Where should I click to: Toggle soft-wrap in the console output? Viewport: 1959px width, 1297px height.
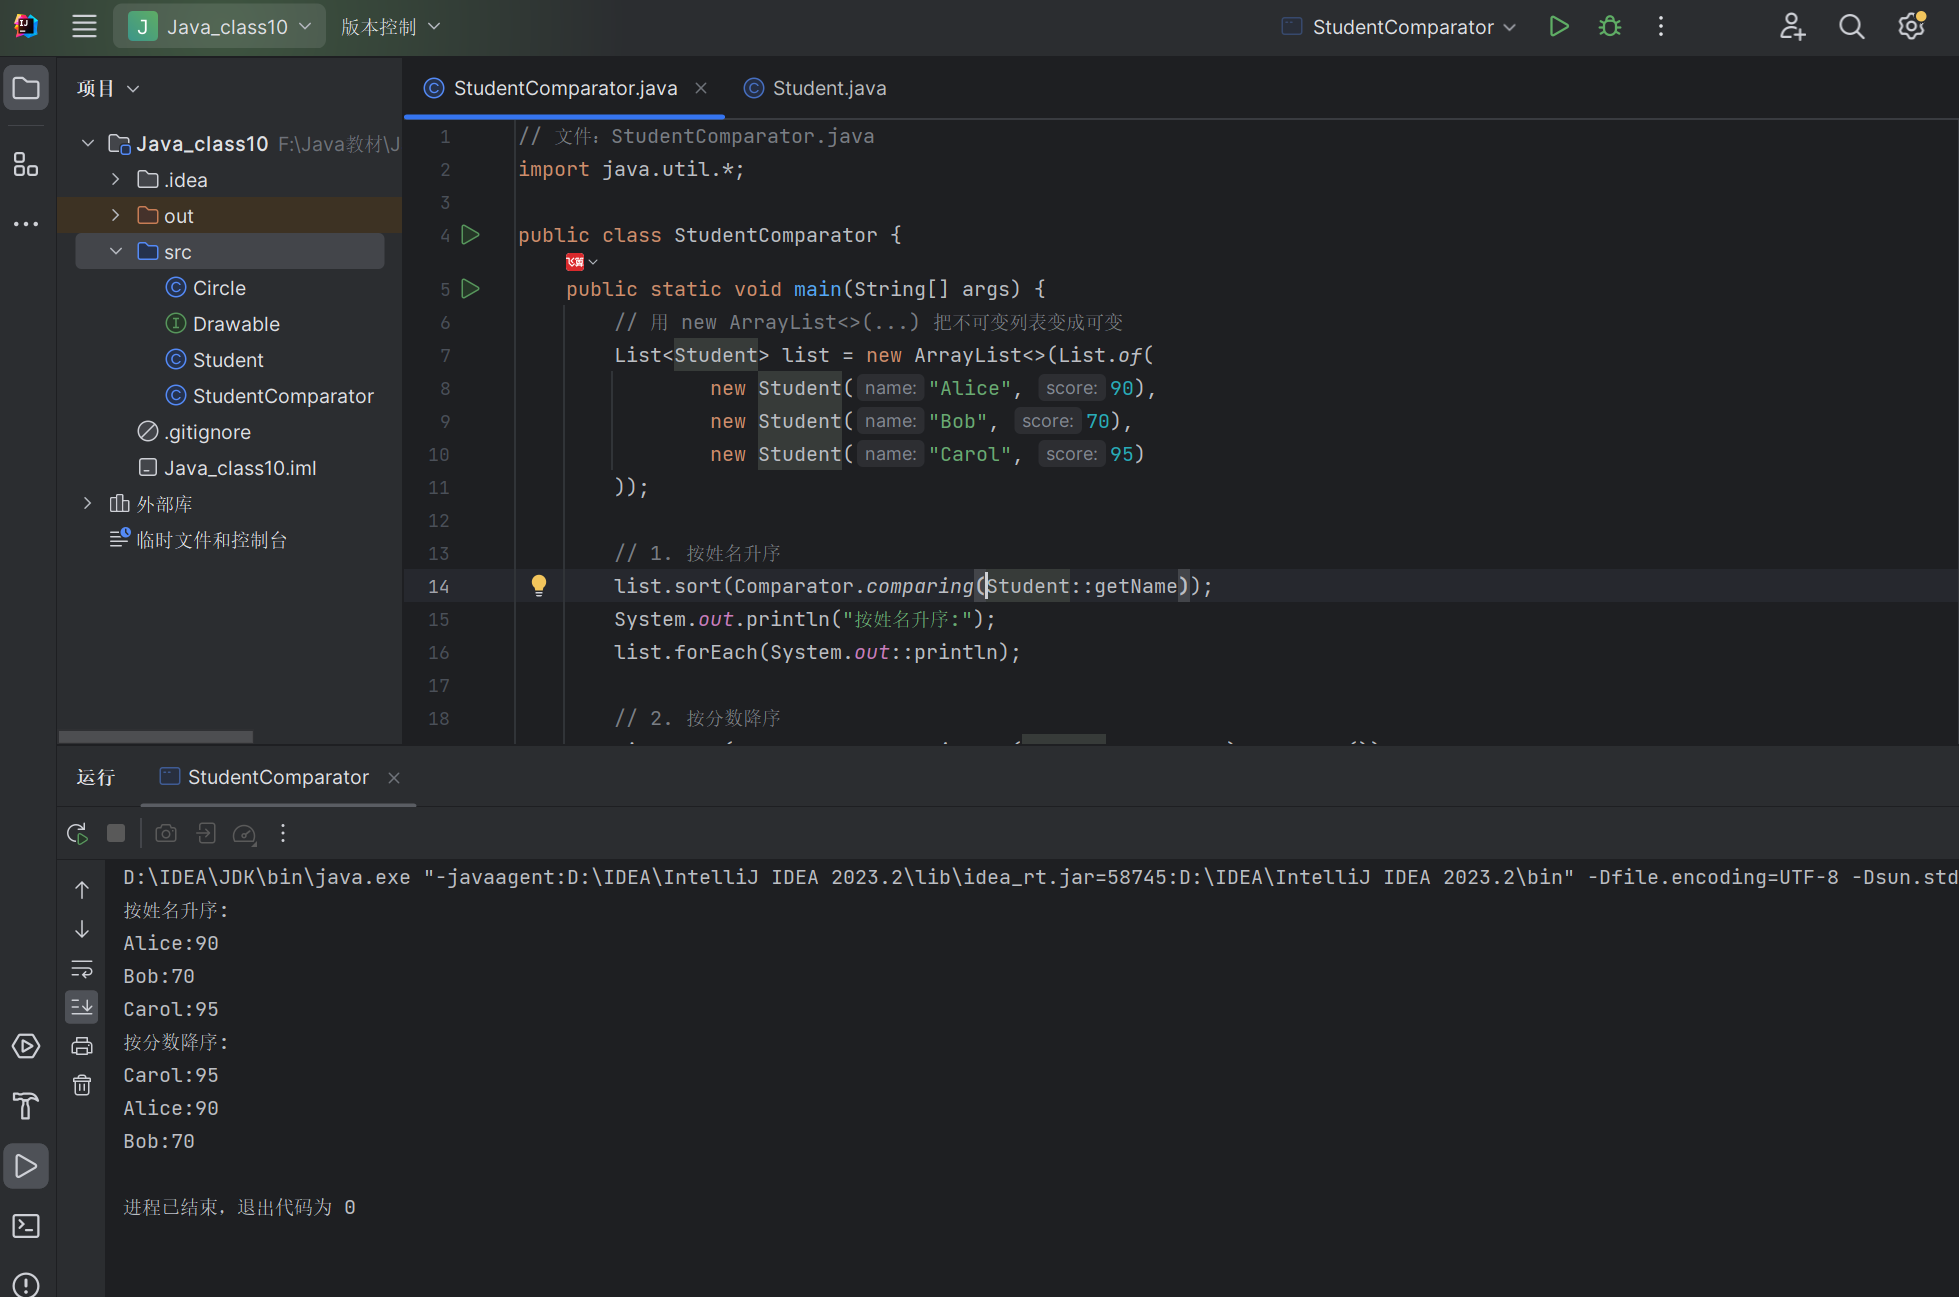[82, 968]
